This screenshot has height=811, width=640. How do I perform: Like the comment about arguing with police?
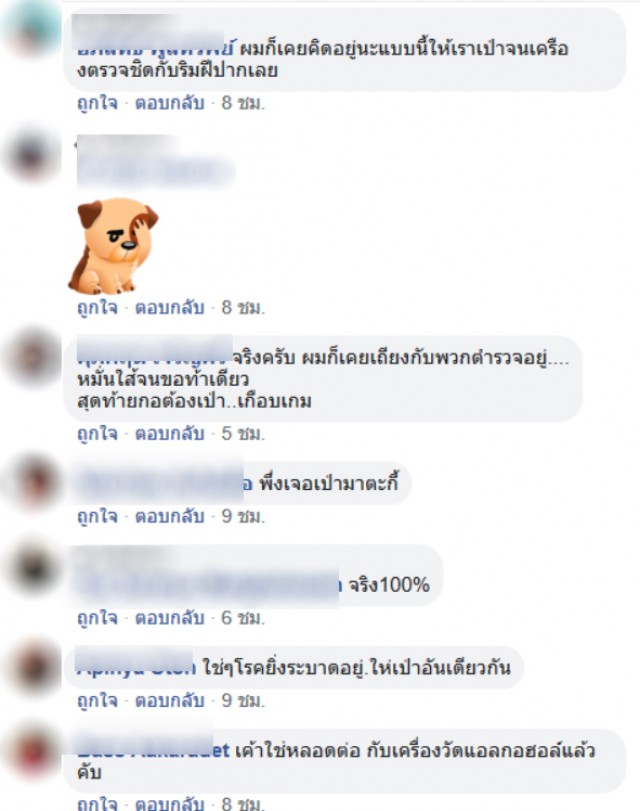97,433
